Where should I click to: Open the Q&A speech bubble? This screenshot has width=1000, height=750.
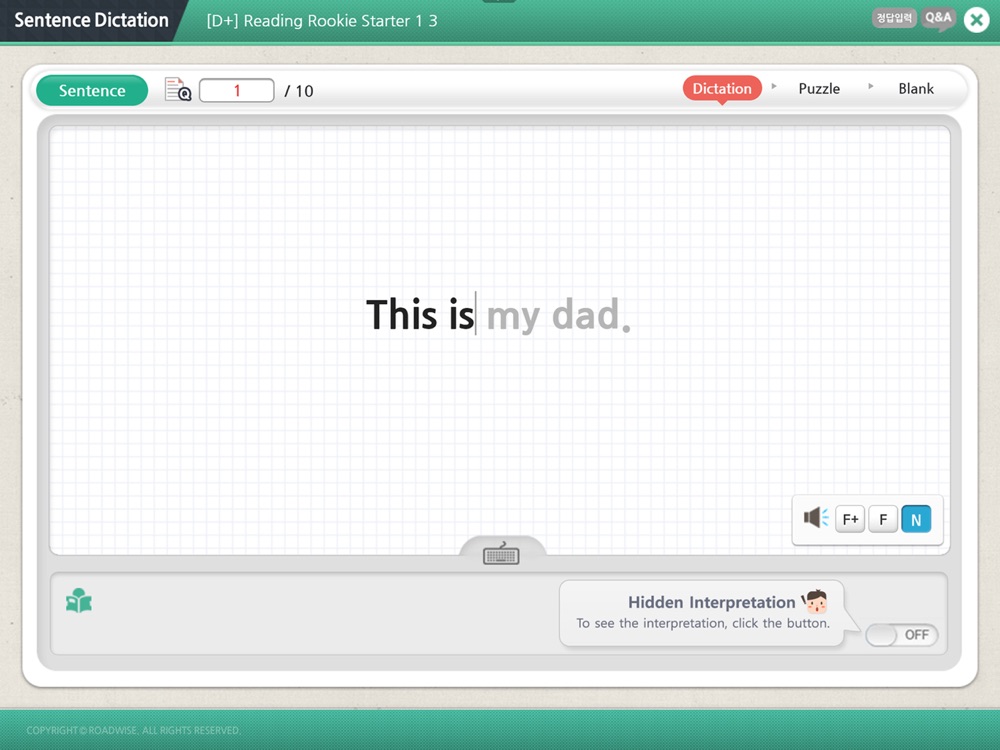pos(939,18)
